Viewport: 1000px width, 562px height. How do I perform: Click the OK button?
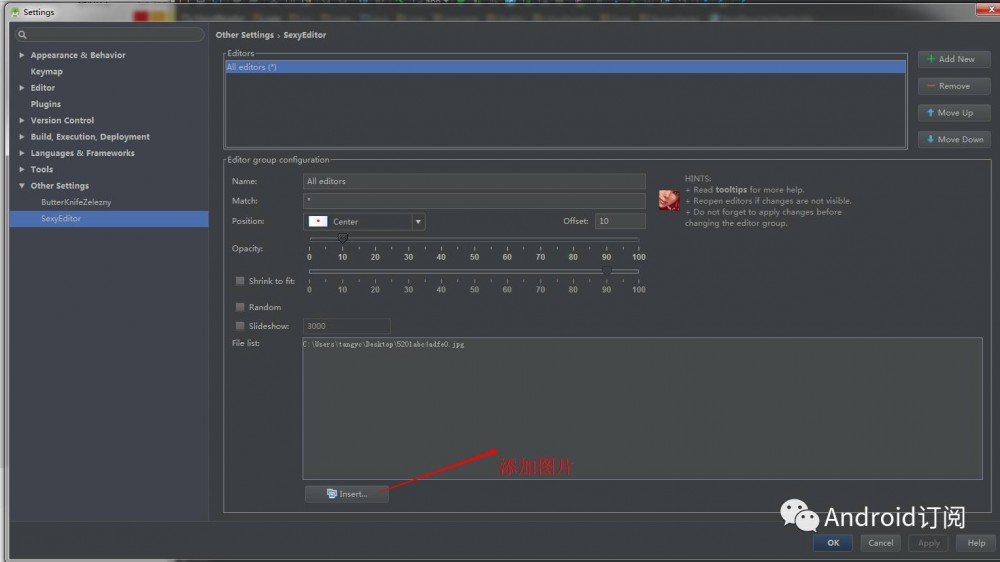[833, 543]
